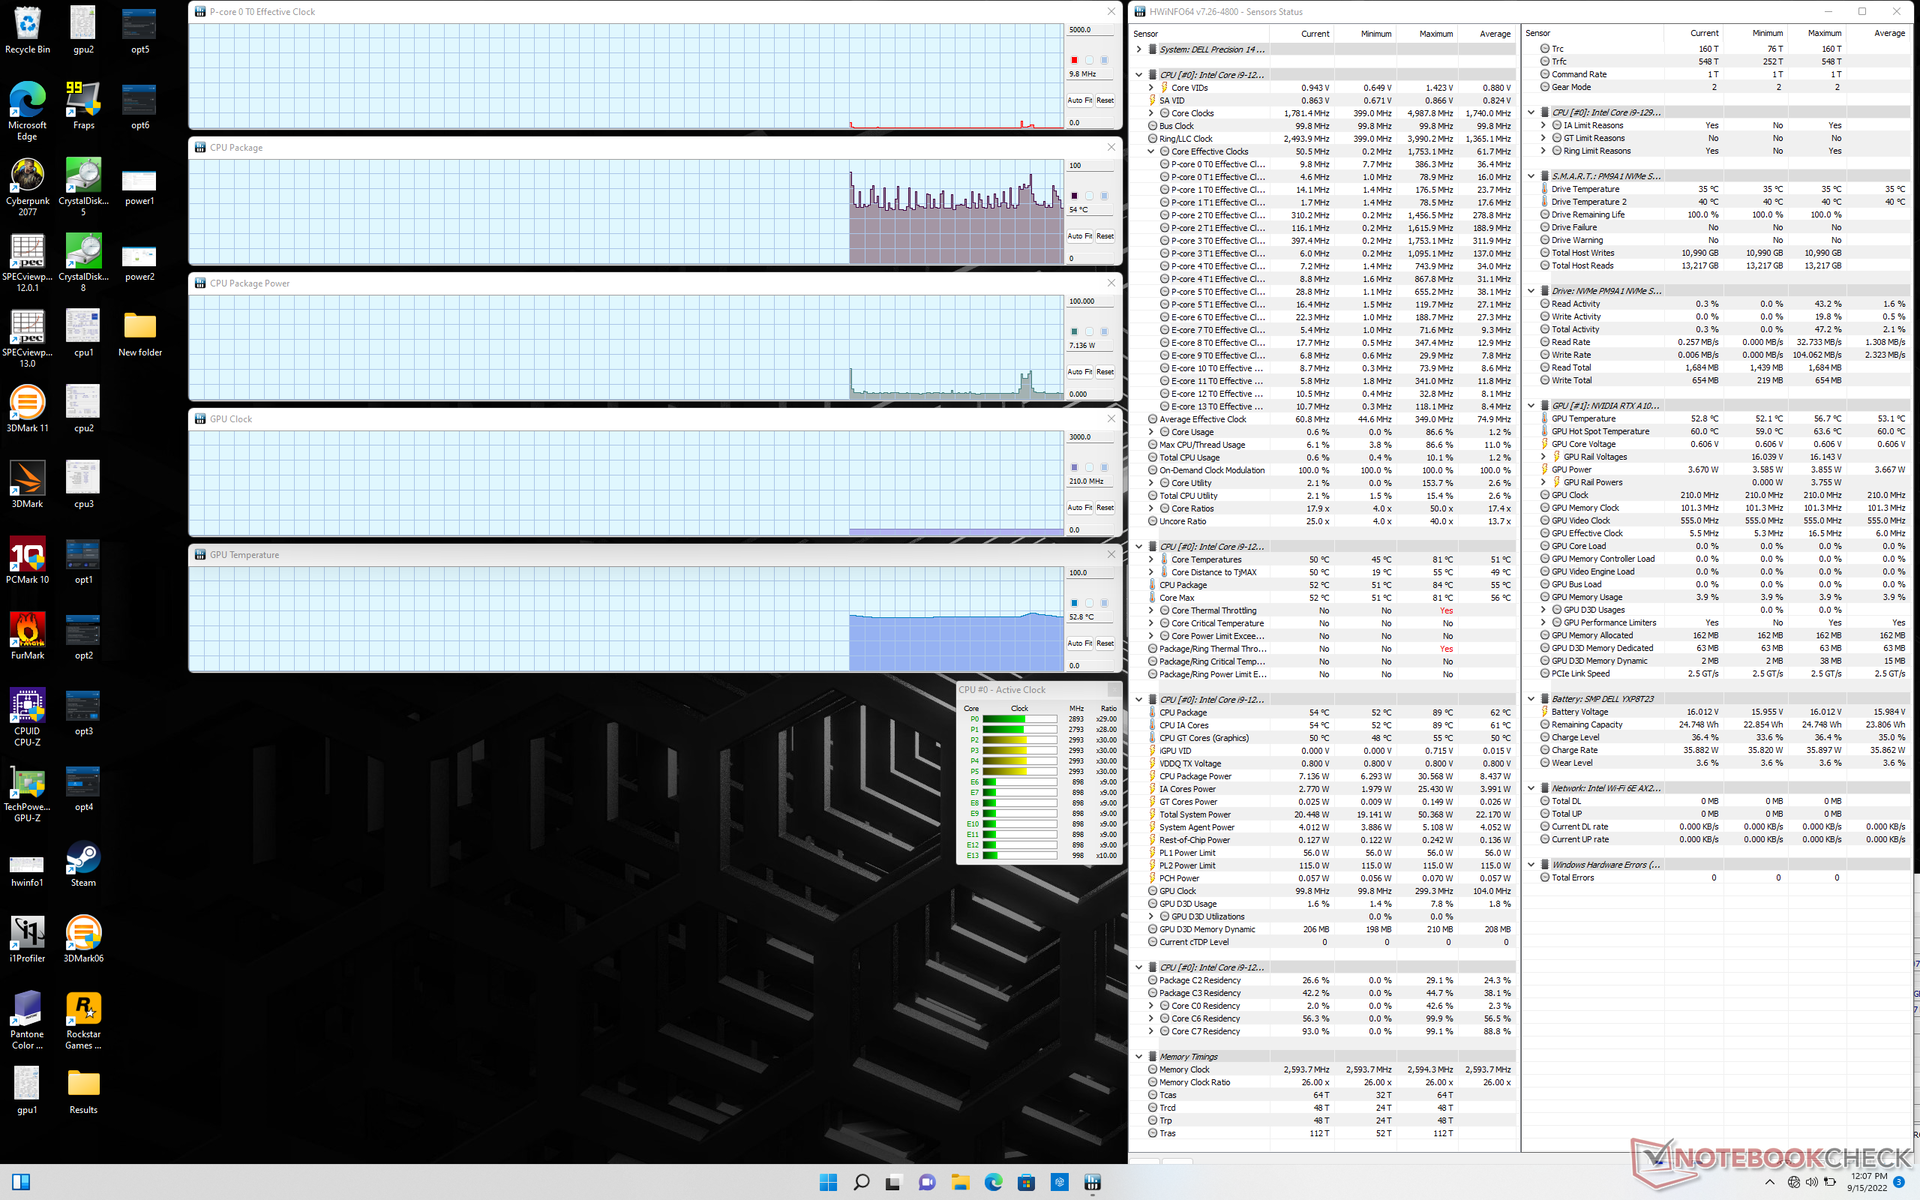Click the HWiNFO icon in the taskbar
Image resolution: width=1920 pixels, height=1200 pixels.
(x=1092, y=1182)
